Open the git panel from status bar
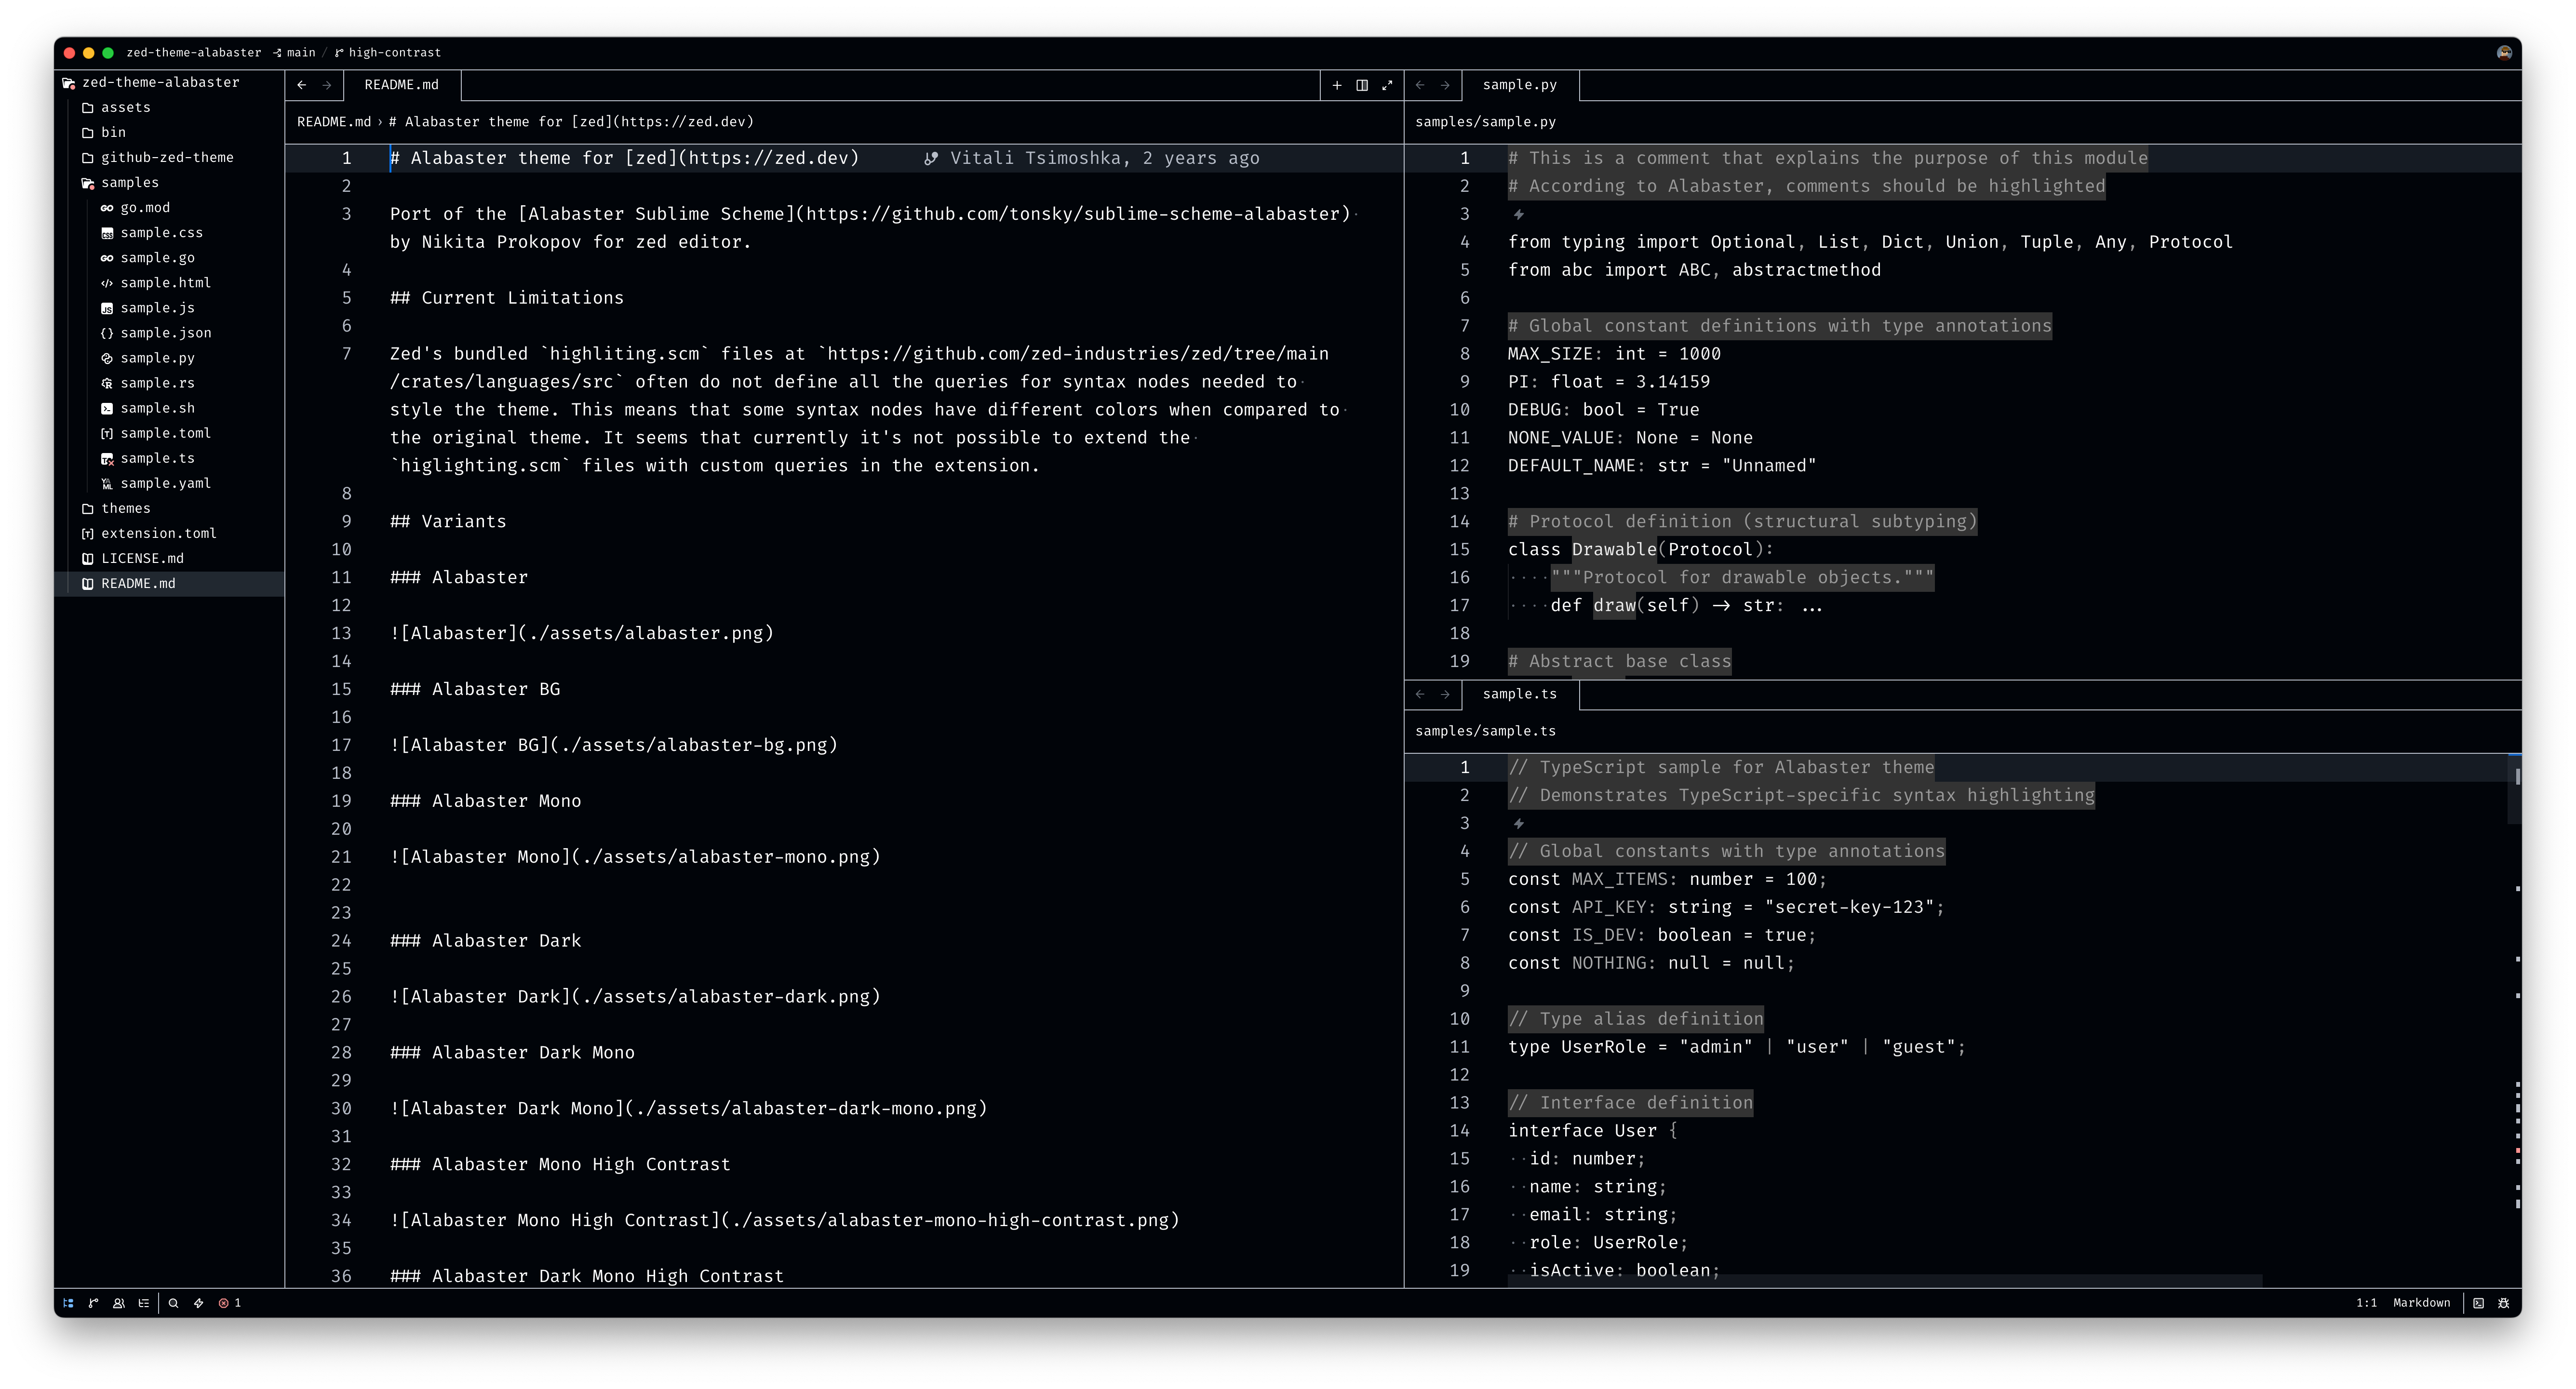This screenshot has height=1389, width=2576. (93, 1303)
